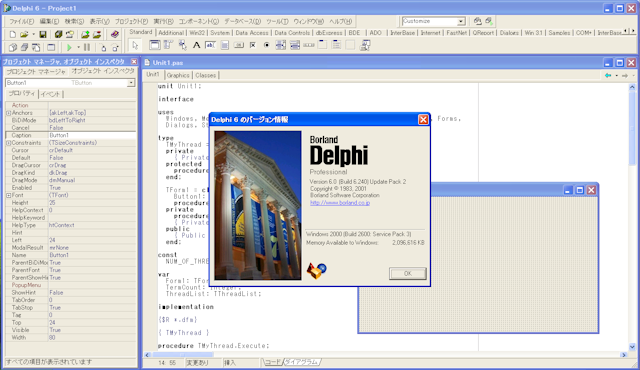Click the Add file to project icon
This screenshot has width=640, height=370.
point(85,35)
